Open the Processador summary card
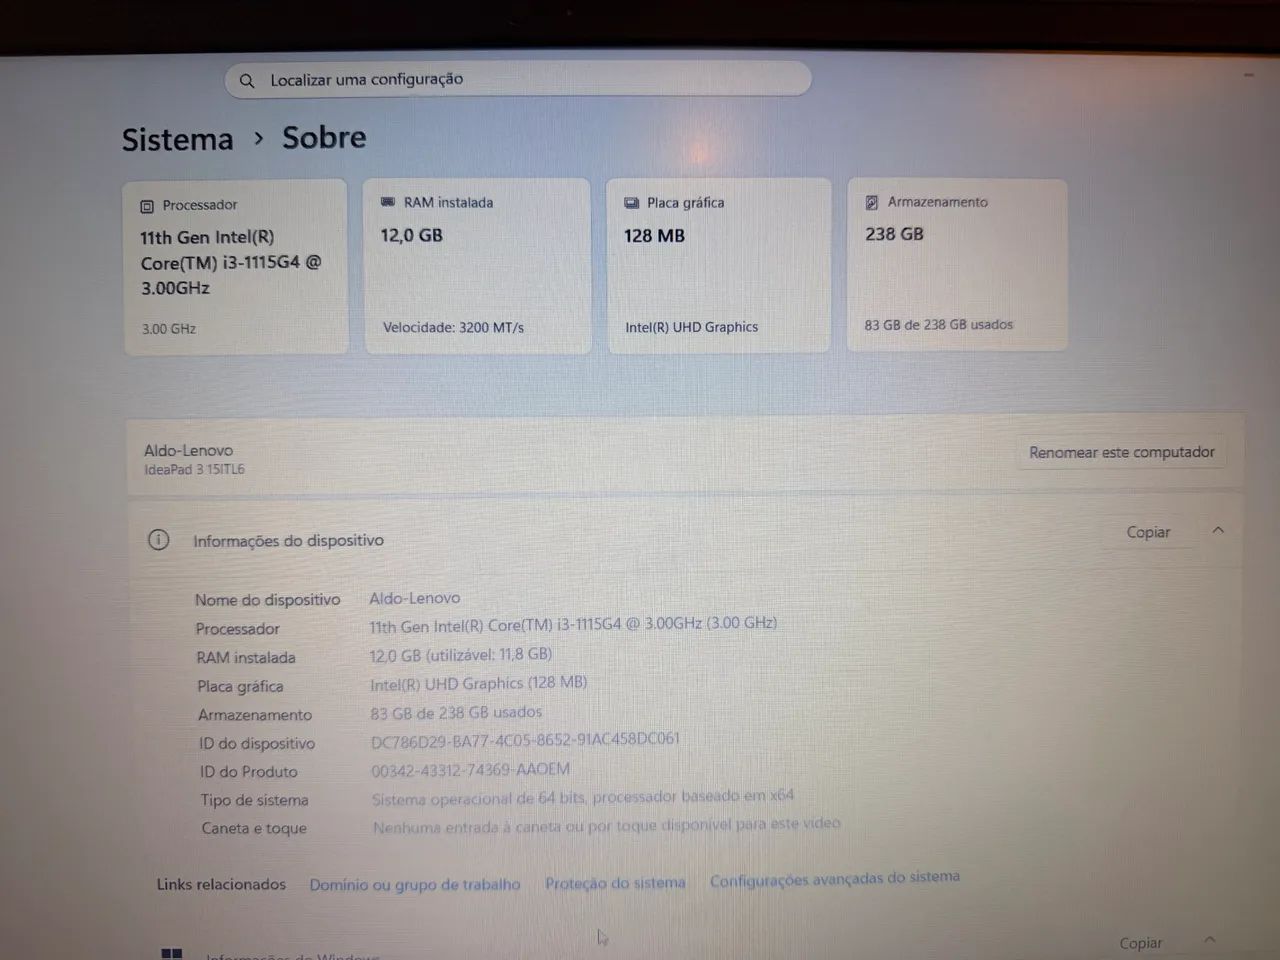Viewport: 1280px width, 960px height. (235, 266)
